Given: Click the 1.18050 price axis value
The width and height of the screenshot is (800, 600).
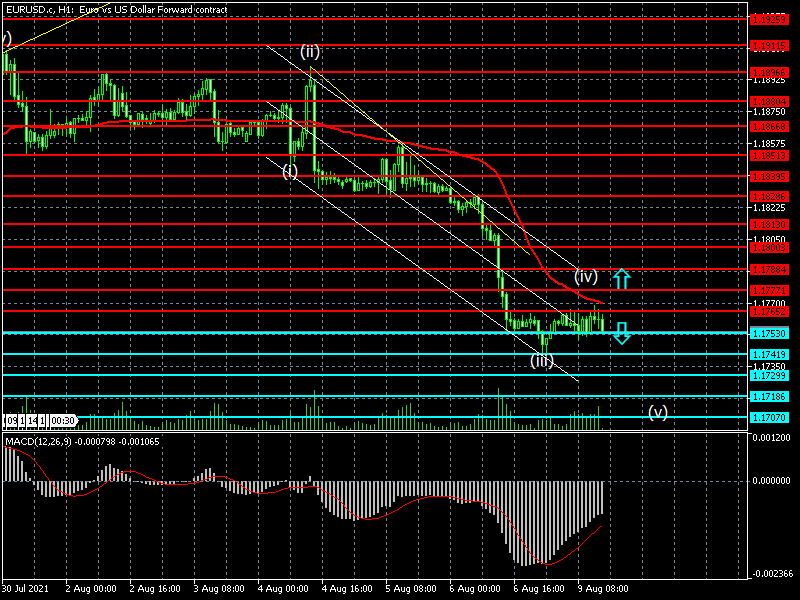Looking at the screenshot, I should click(x=769, y=239).
